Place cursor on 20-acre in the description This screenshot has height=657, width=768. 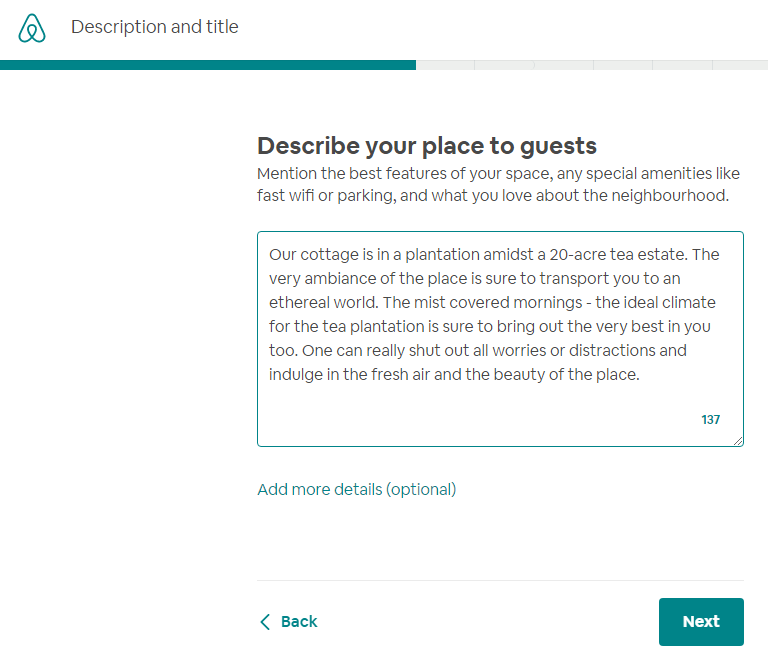coord(577,254)
